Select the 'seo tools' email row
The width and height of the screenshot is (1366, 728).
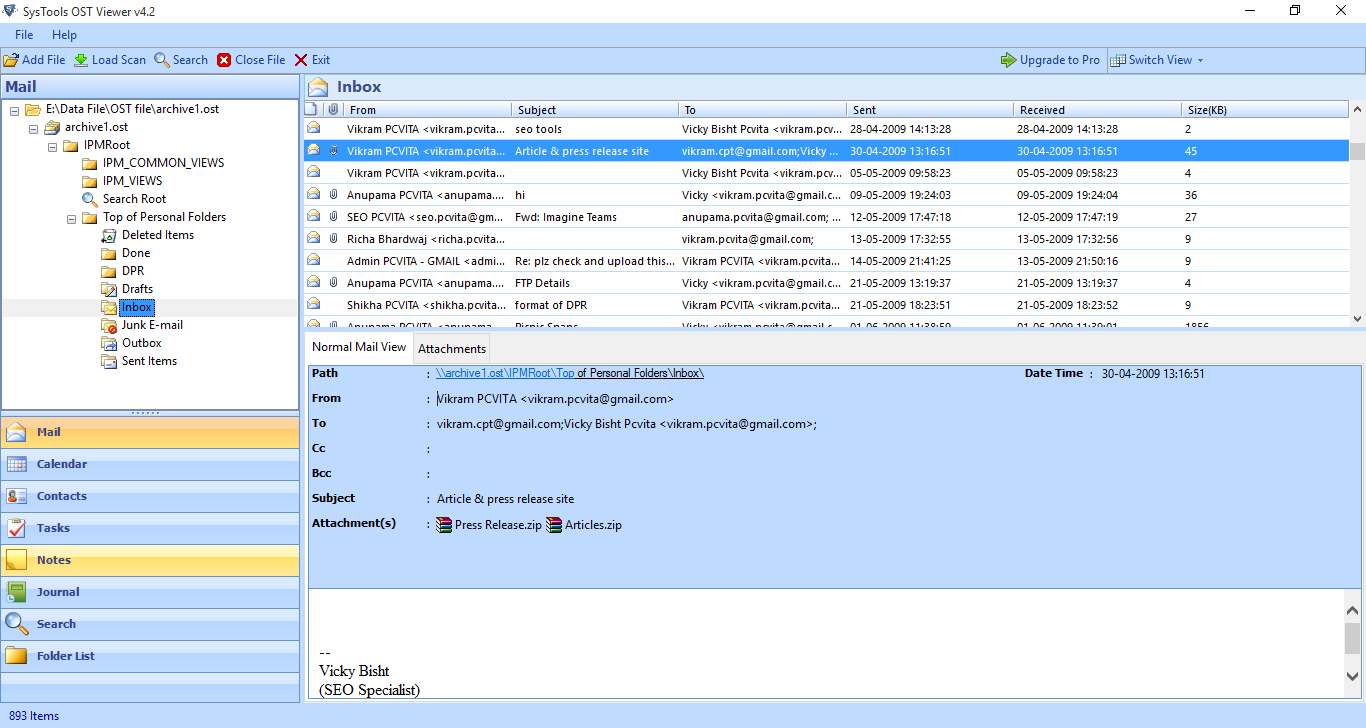click(826, 129)
